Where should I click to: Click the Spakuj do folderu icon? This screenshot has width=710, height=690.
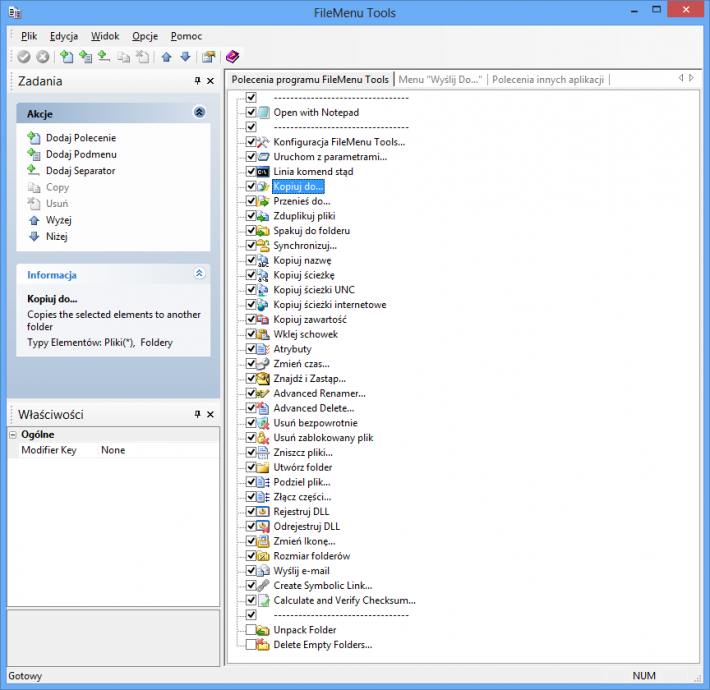tap(263, 231)
